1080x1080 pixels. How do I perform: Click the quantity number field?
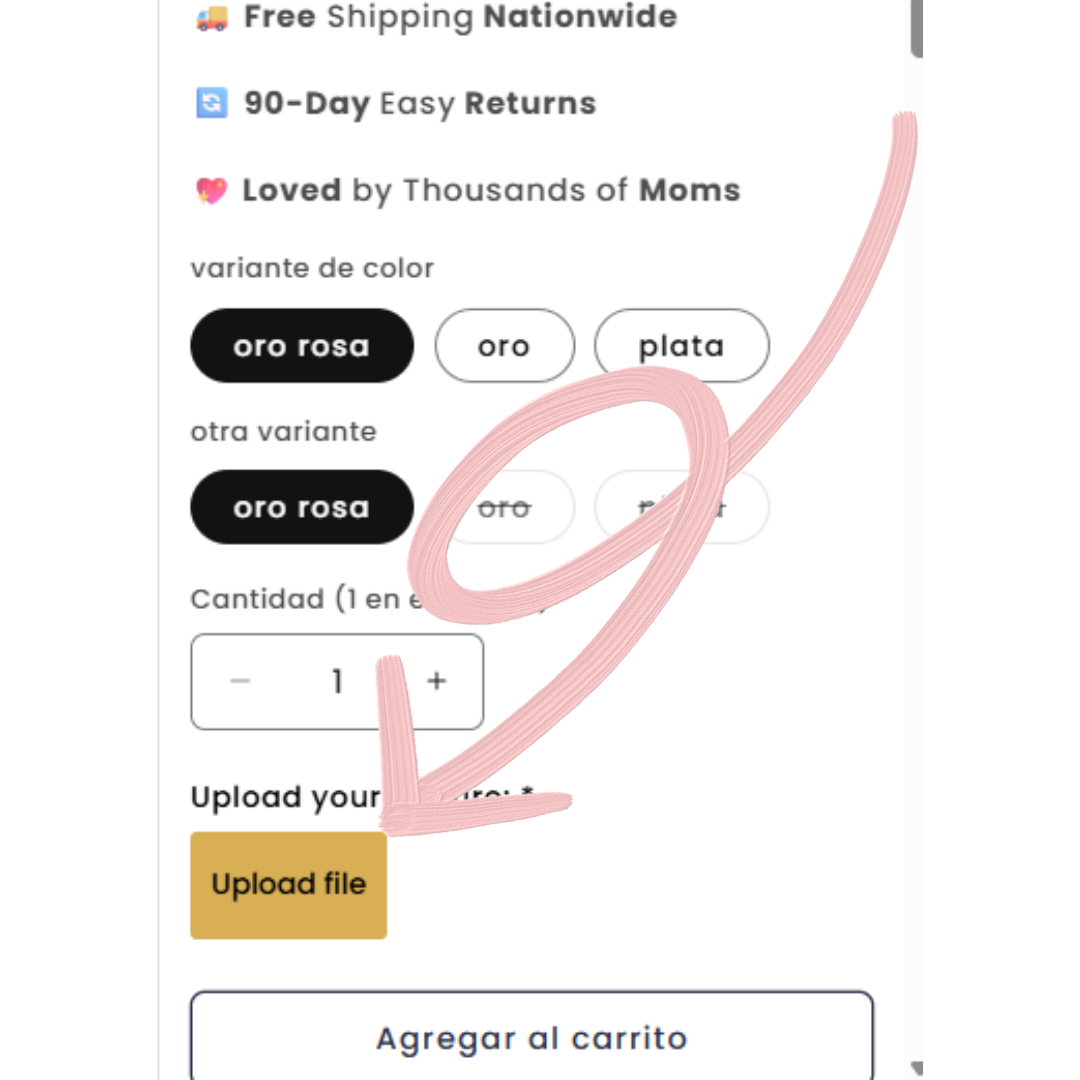coord(337,681)
